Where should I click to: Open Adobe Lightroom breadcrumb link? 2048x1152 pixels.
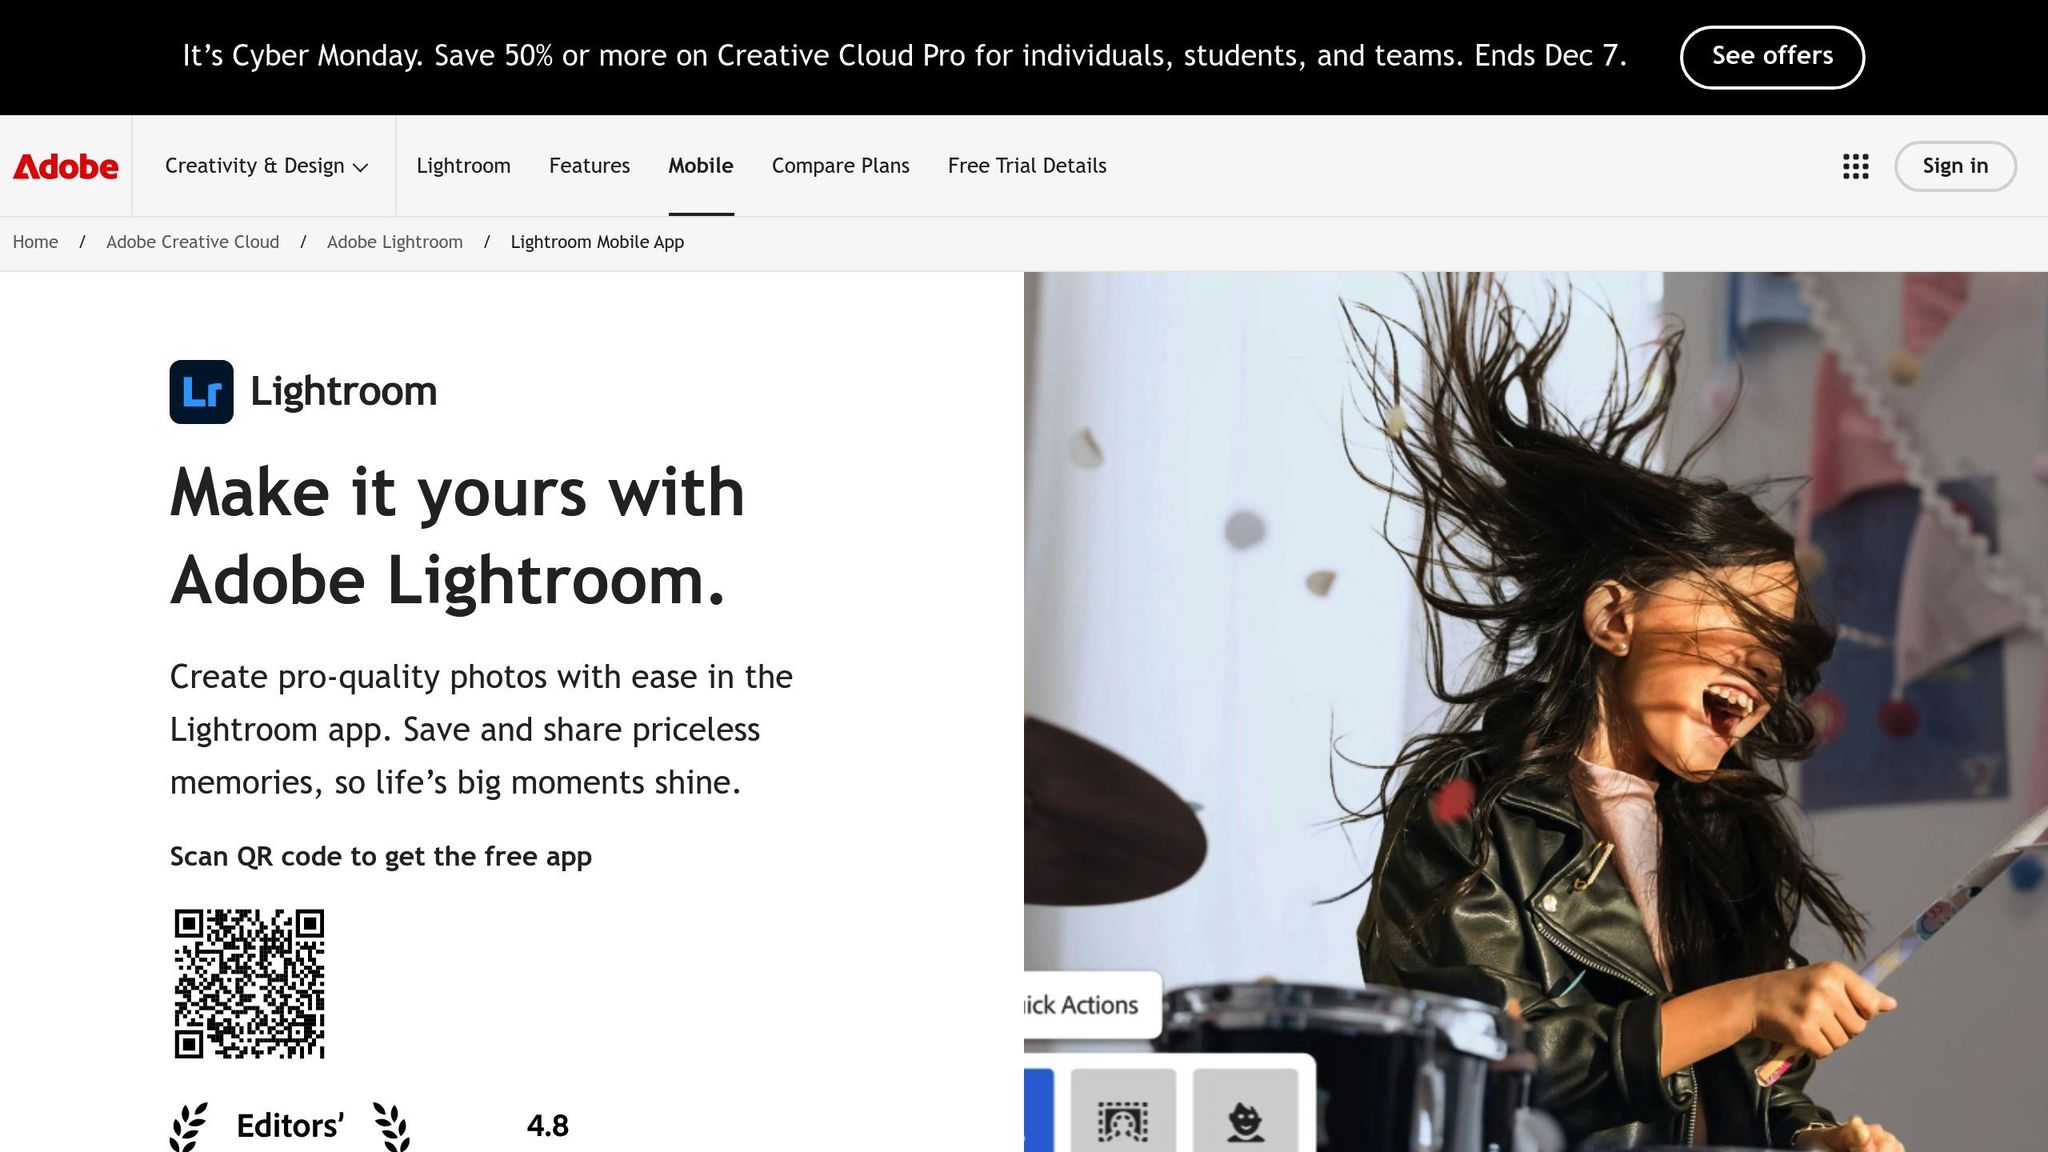tap(395, 242)
